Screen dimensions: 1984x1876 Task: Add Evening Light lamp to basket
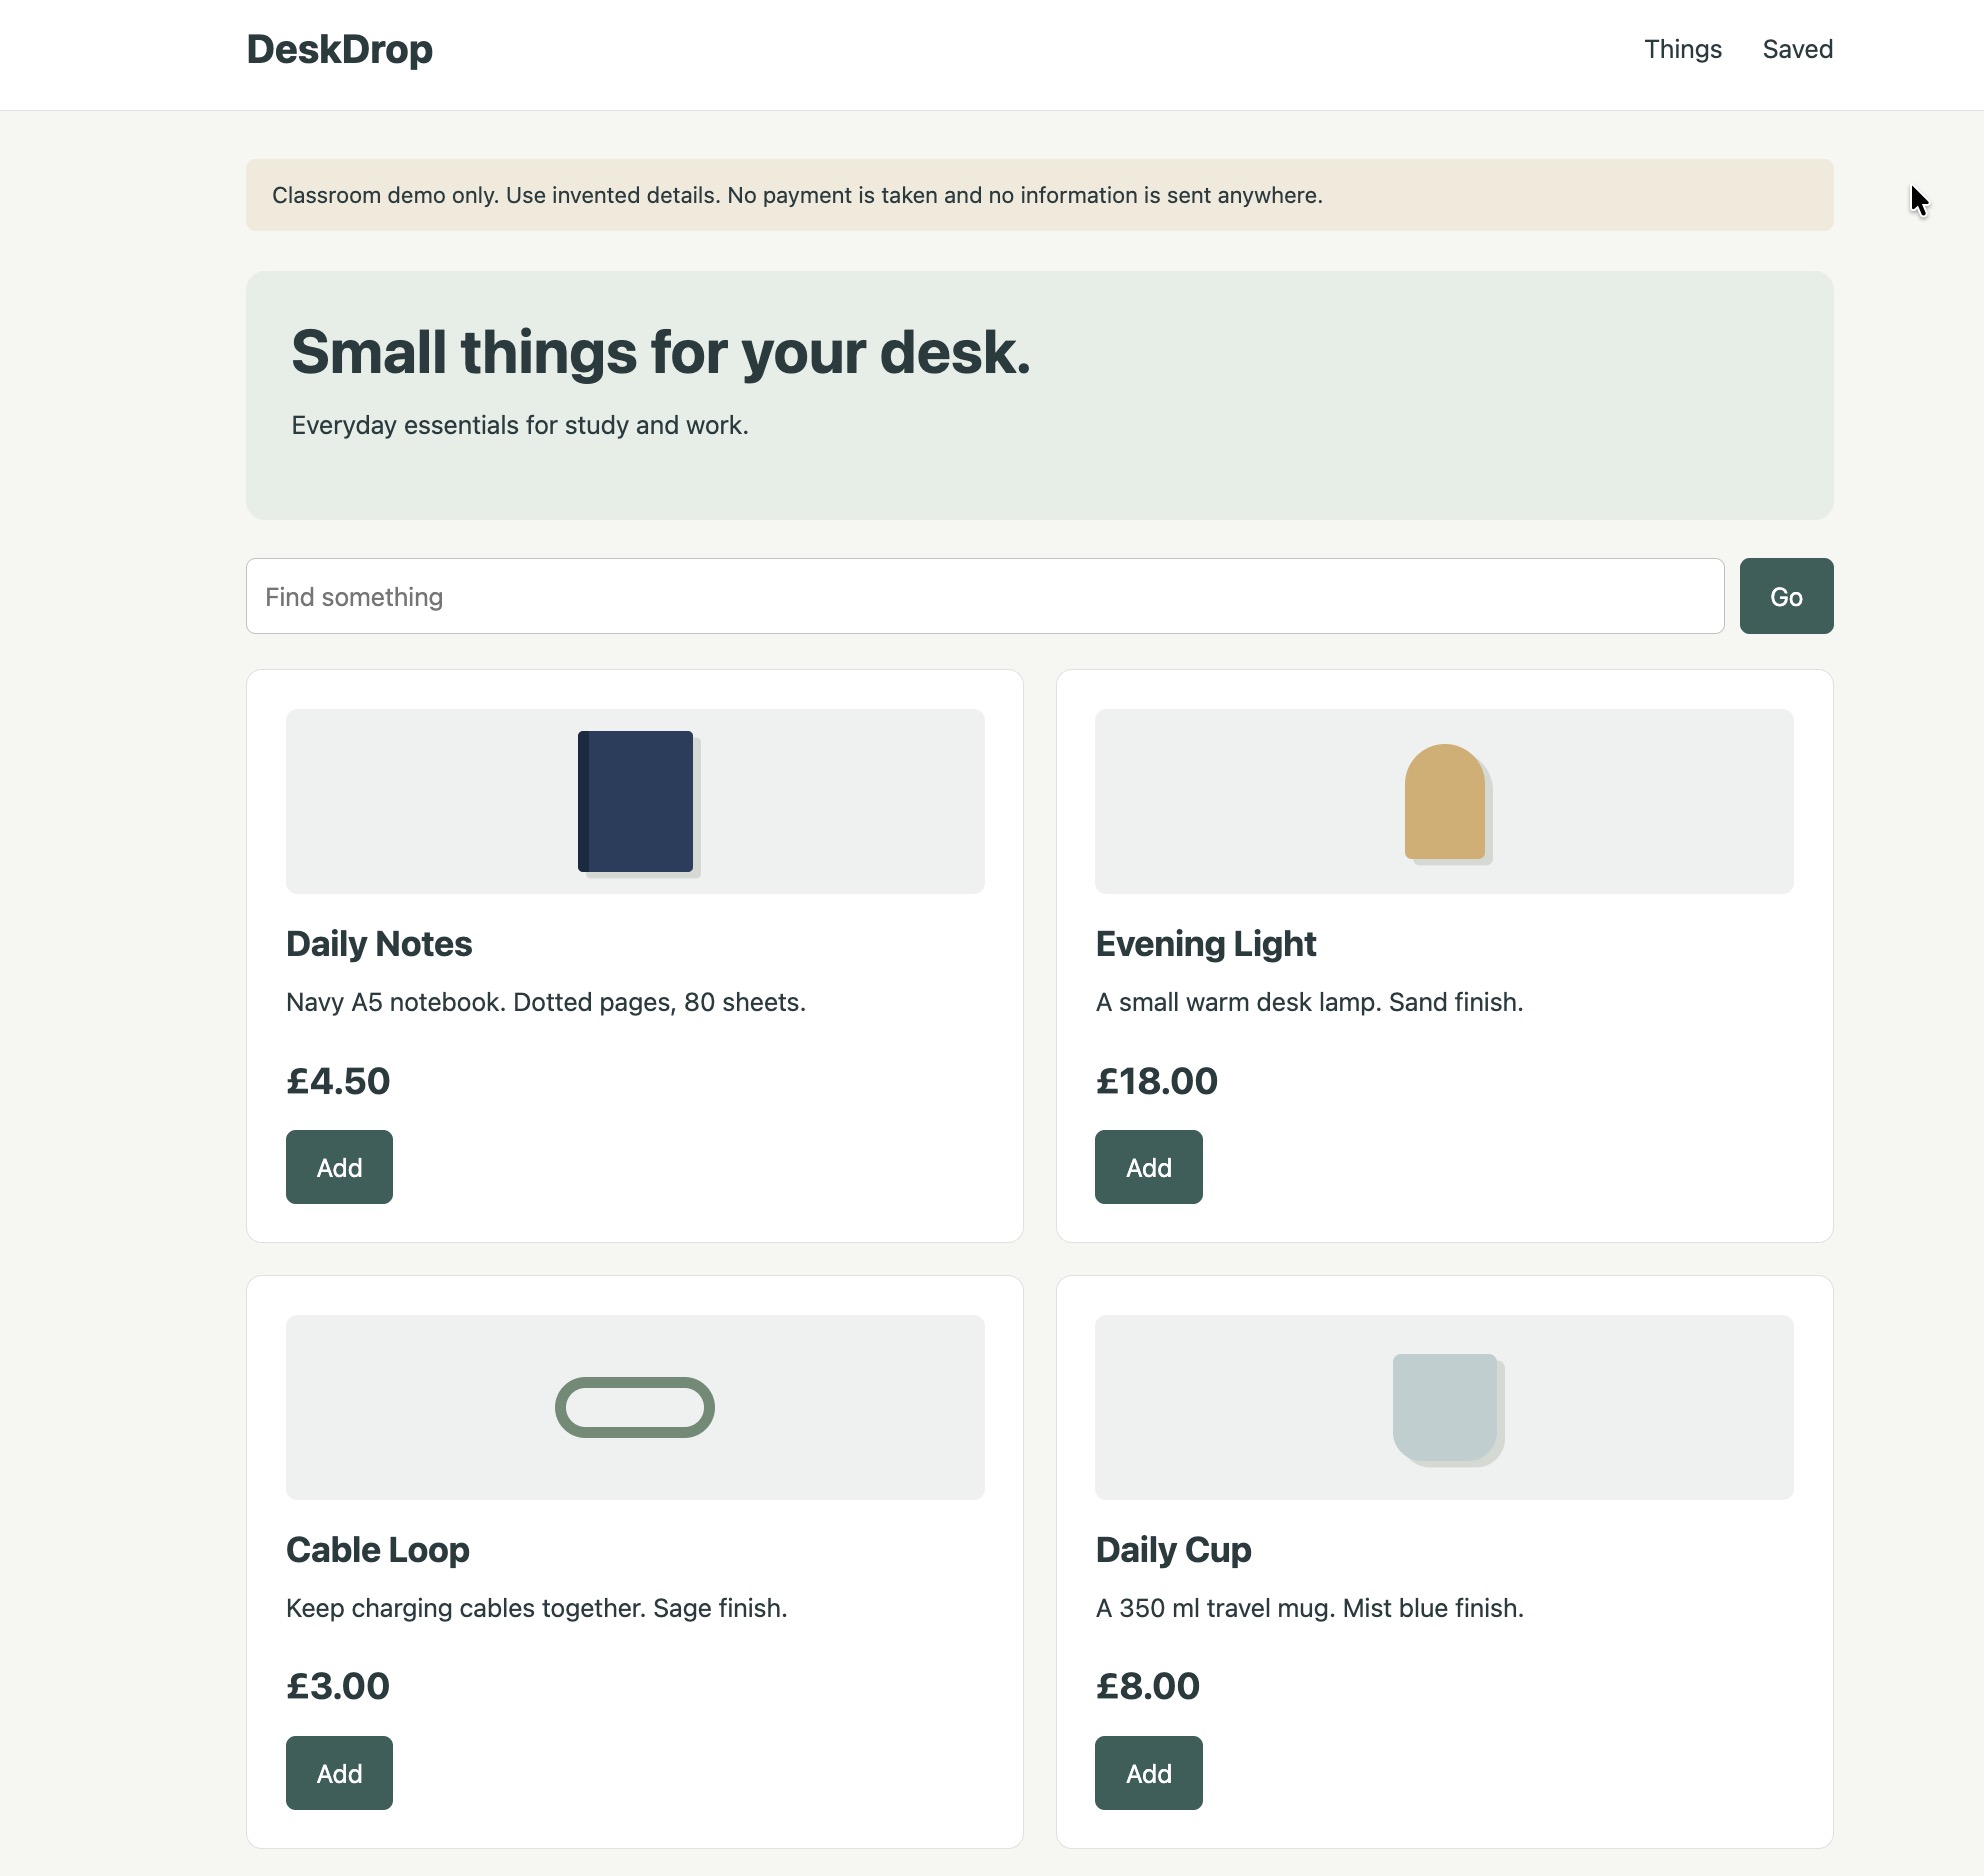click(x=1148, y=1167)
